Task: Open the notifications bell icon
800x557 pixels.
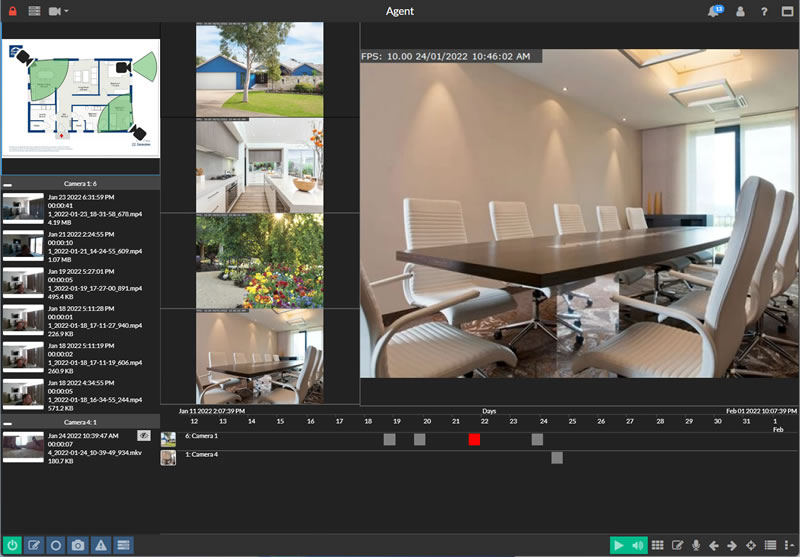Action: click(x=714, y=11)
